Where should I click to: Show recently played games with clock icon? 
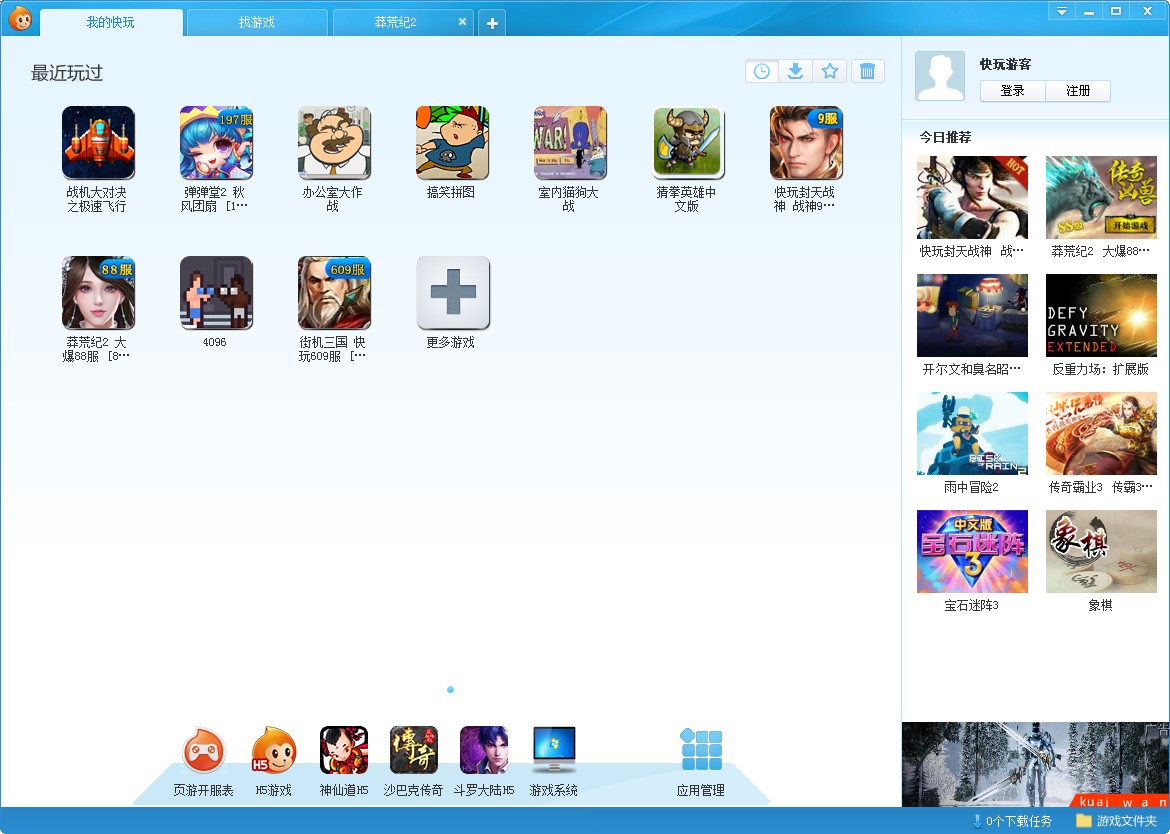coord(762,72)
